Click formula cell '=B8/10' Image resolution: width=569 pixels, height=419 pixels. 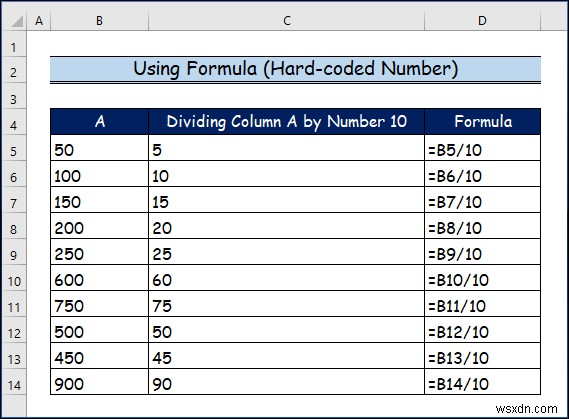[483, 226]
